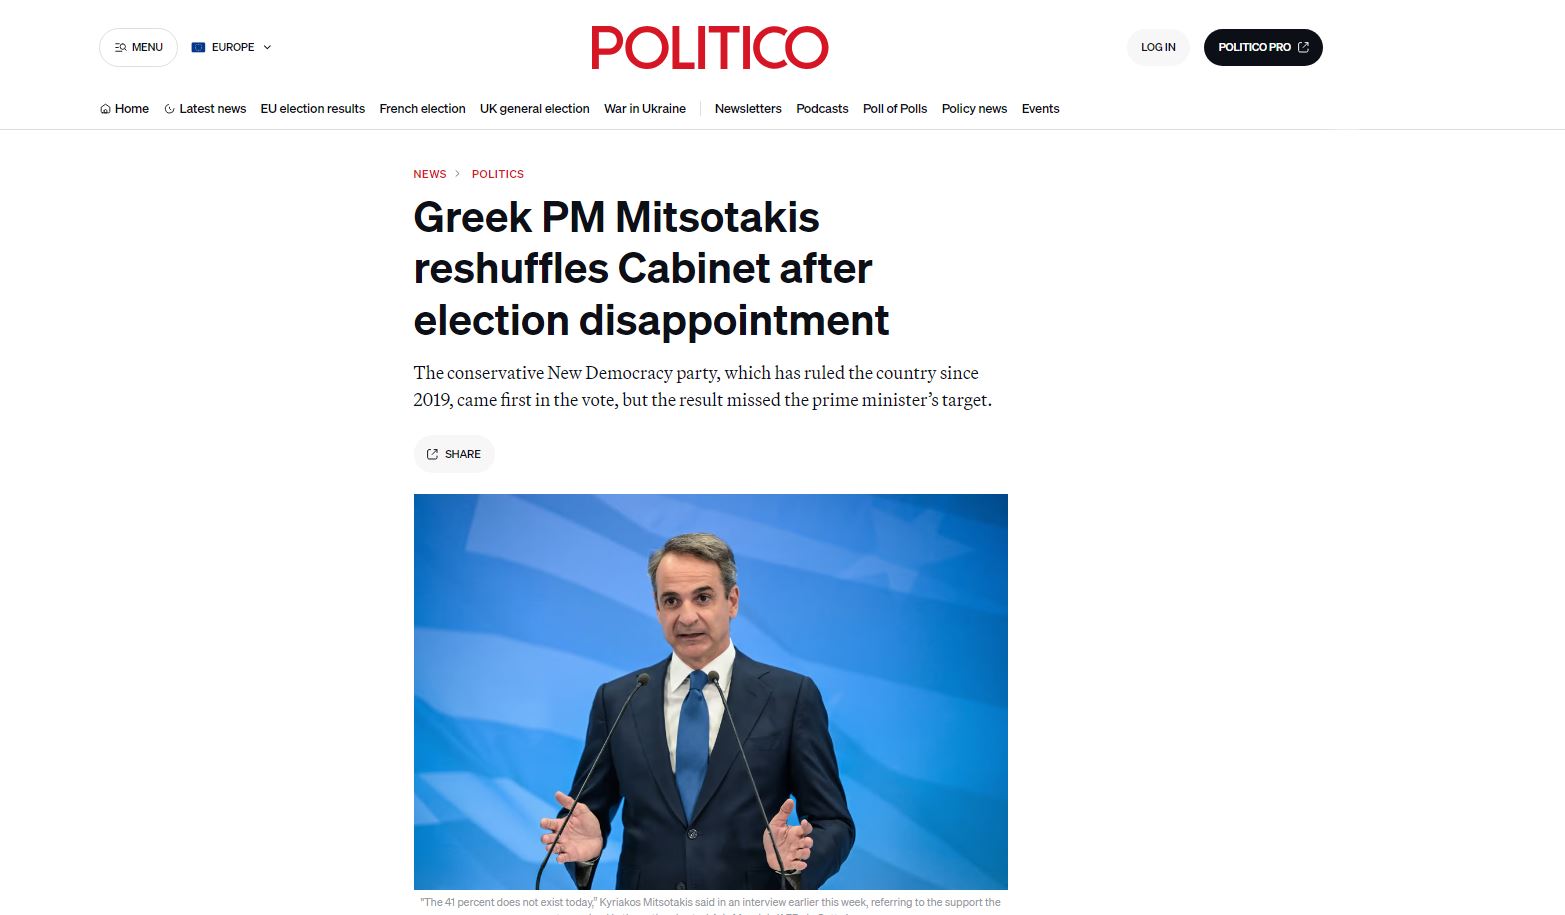The image size is (1565, 915).
Task: Click the Latest news clock icon
Action: [169, 109]
